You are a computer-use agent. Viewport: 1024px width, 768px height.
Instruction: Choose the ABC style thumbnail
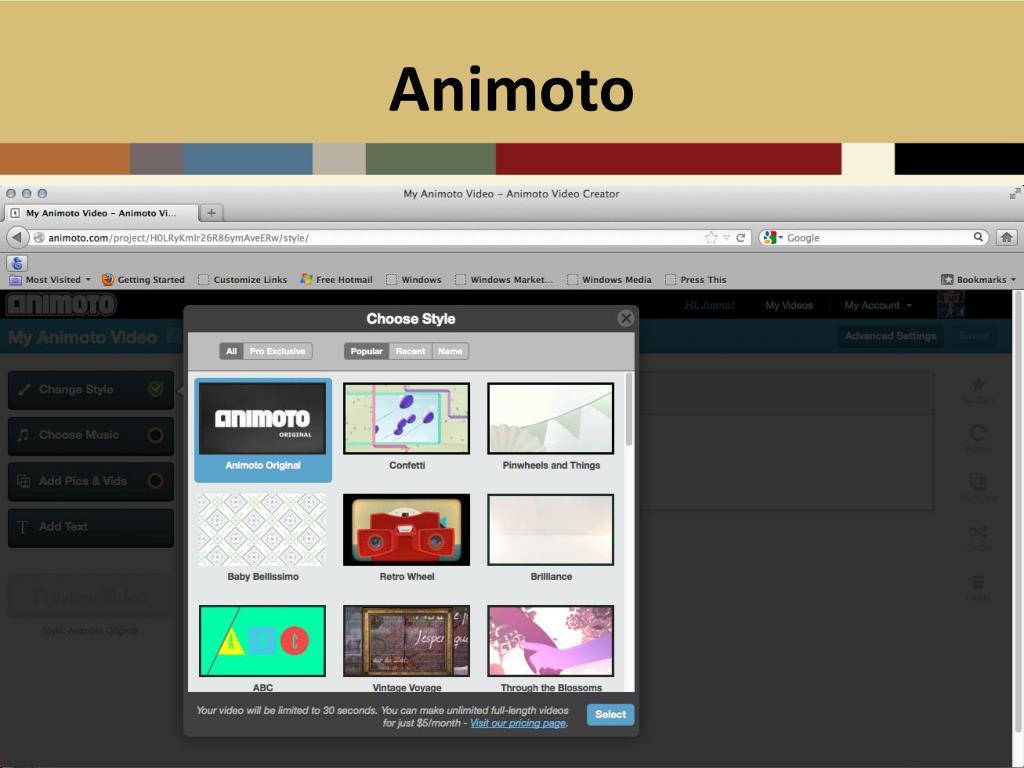point(263,641)
